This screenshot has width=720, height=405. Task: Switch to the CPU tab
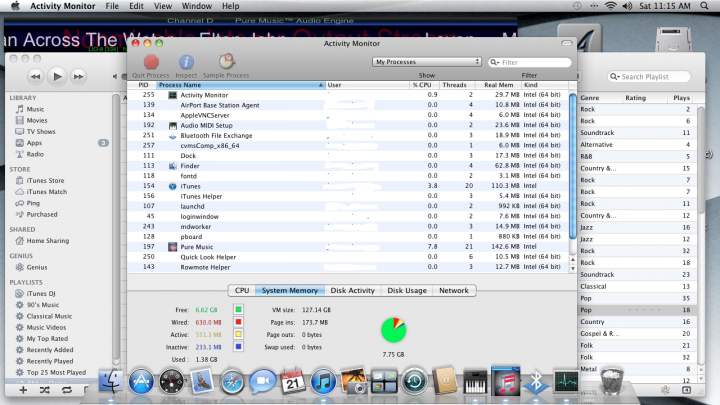(242, 290)
